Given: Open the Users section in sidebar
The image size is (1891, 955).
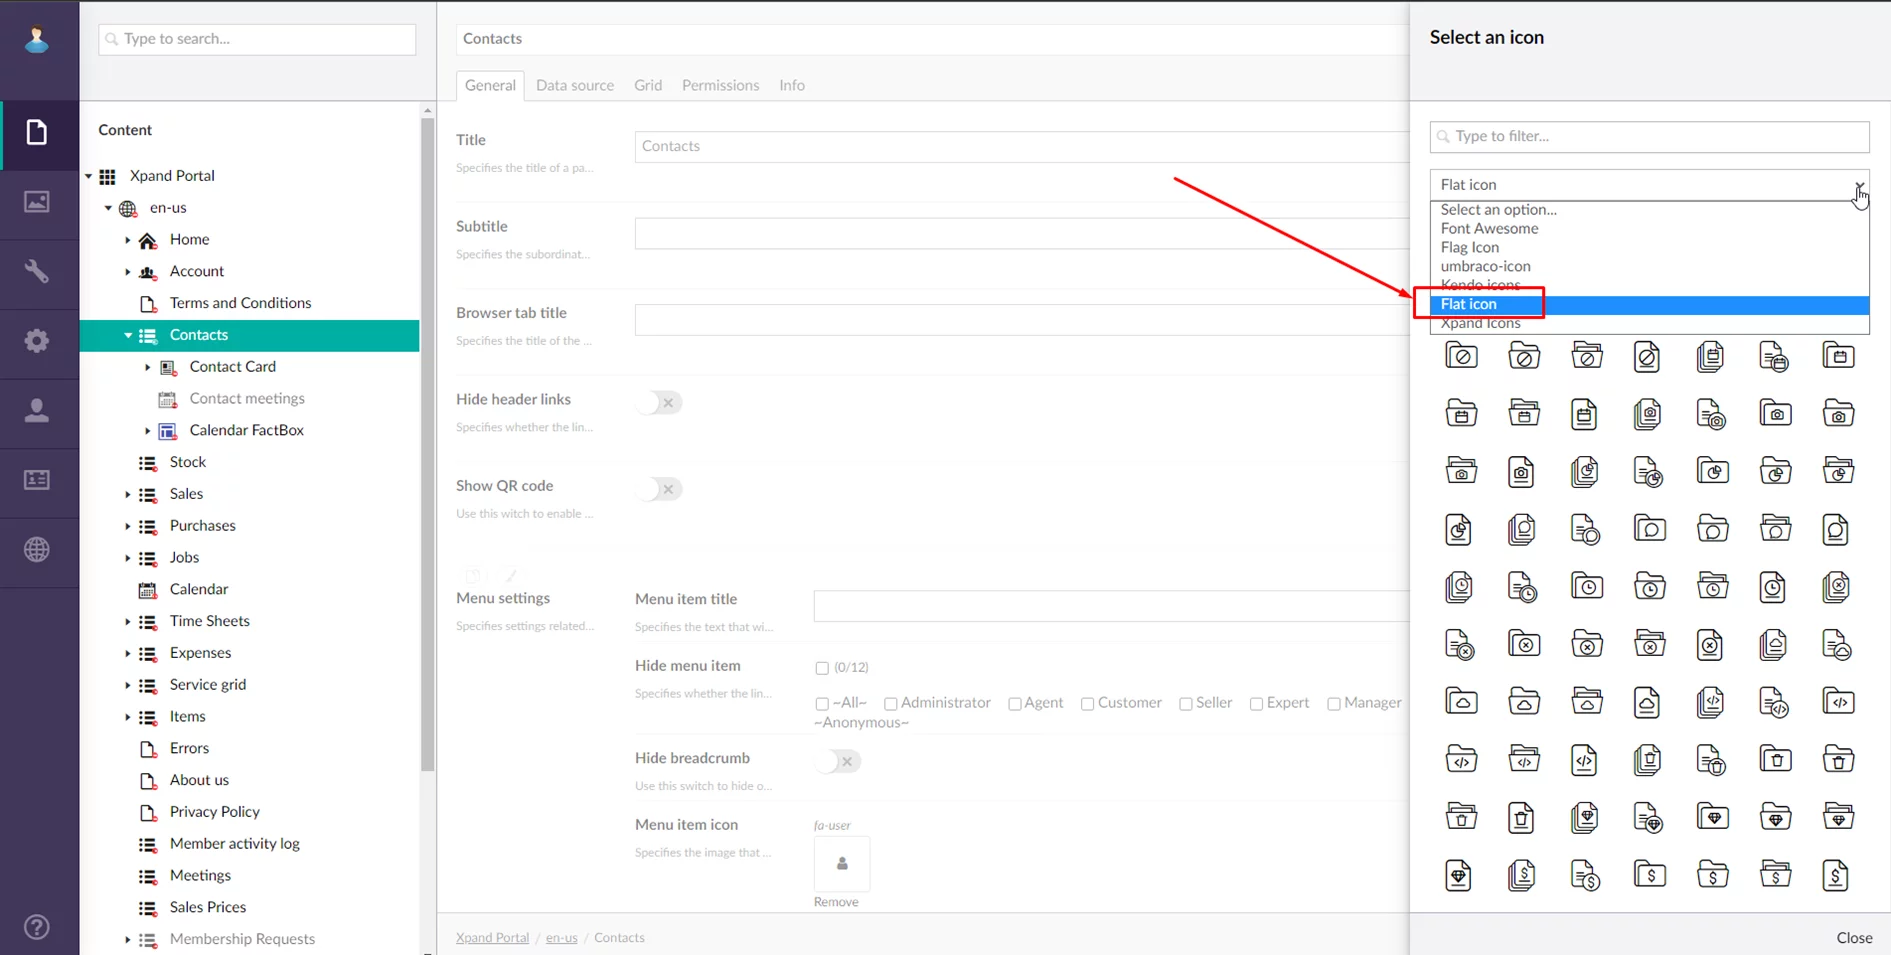Looking at the screenshot, I should [37, 411].
